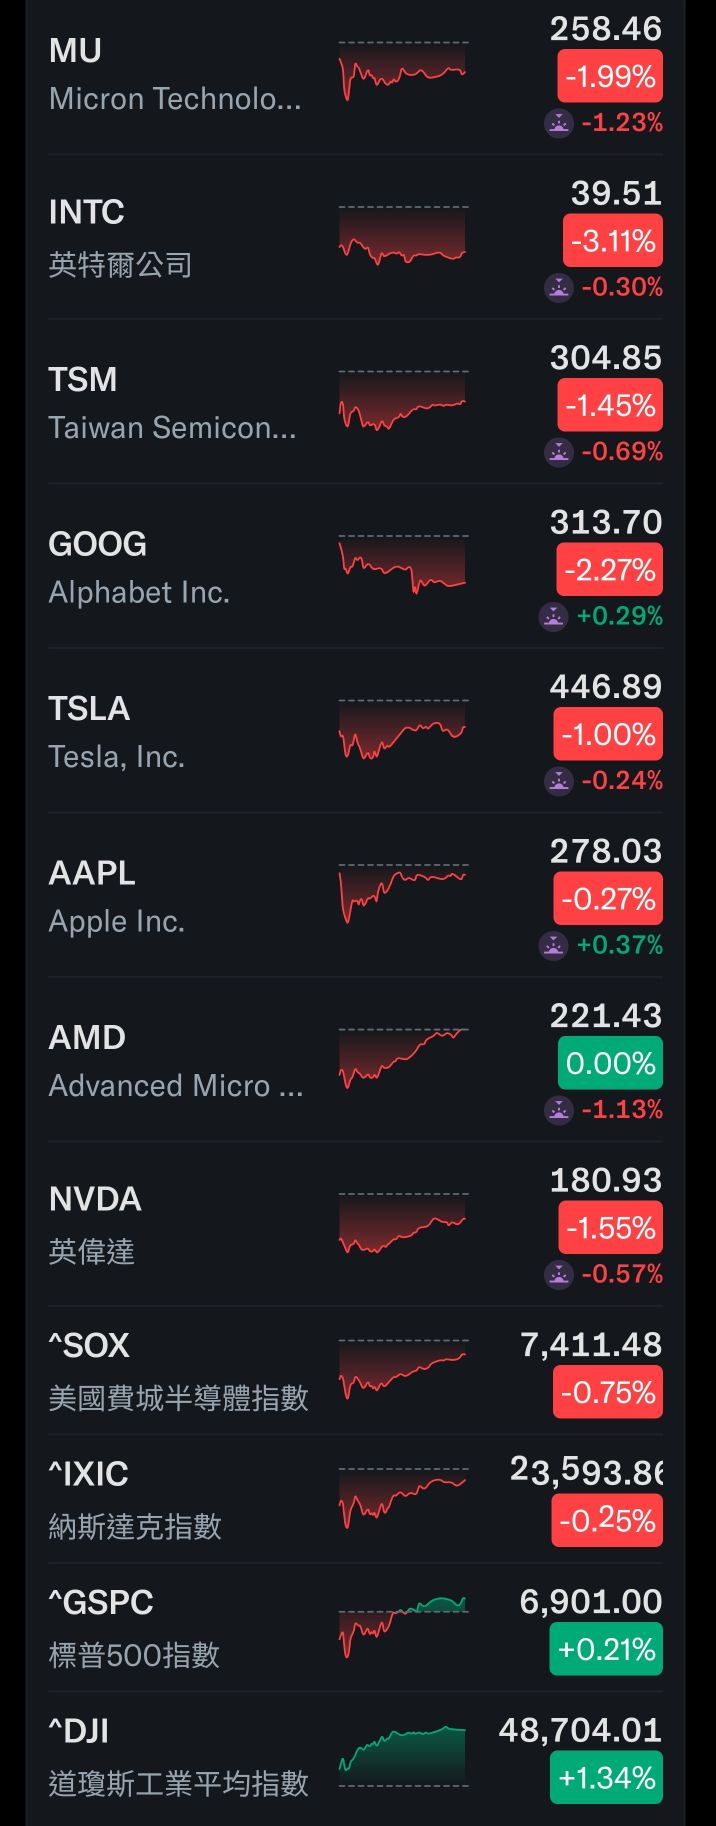Tap the after-hours icon next to AAPL's +0.37%
716x1826 pixels.
(x=553, y=945)
